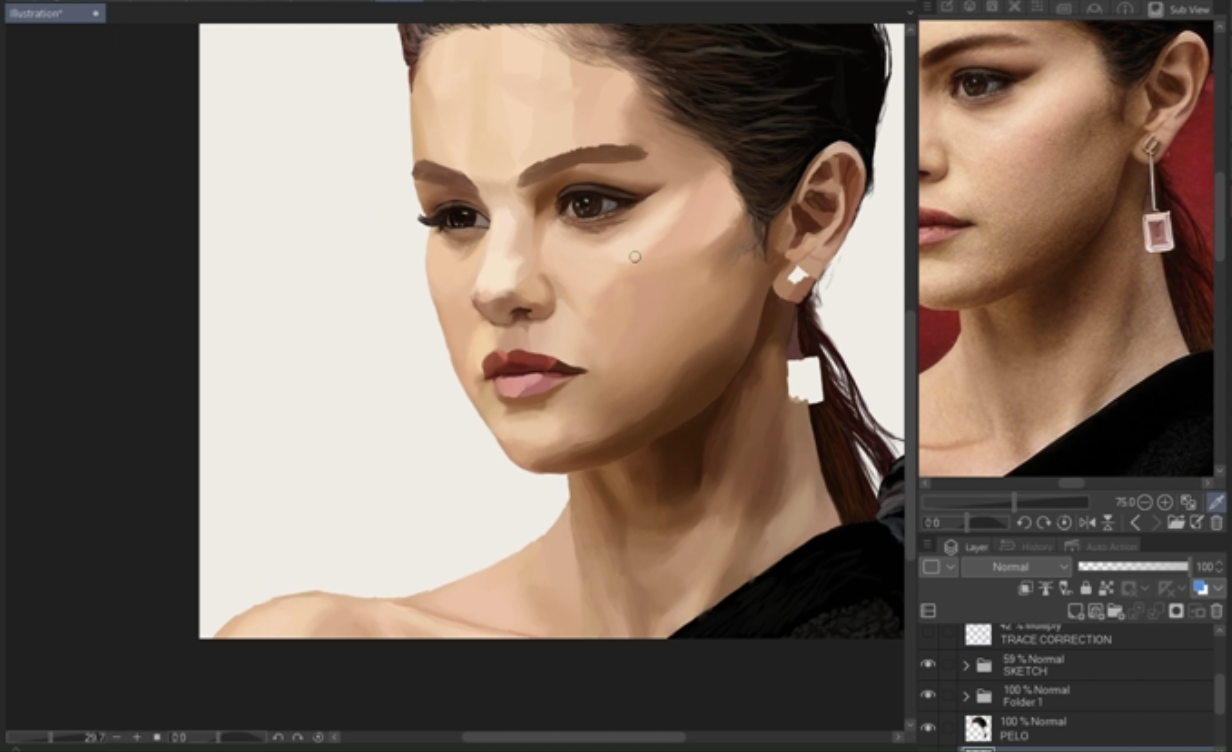Screen dimensions: 1232x752
Task: Click the layer opacity stepper at 100
Action: click(1219, 567)
